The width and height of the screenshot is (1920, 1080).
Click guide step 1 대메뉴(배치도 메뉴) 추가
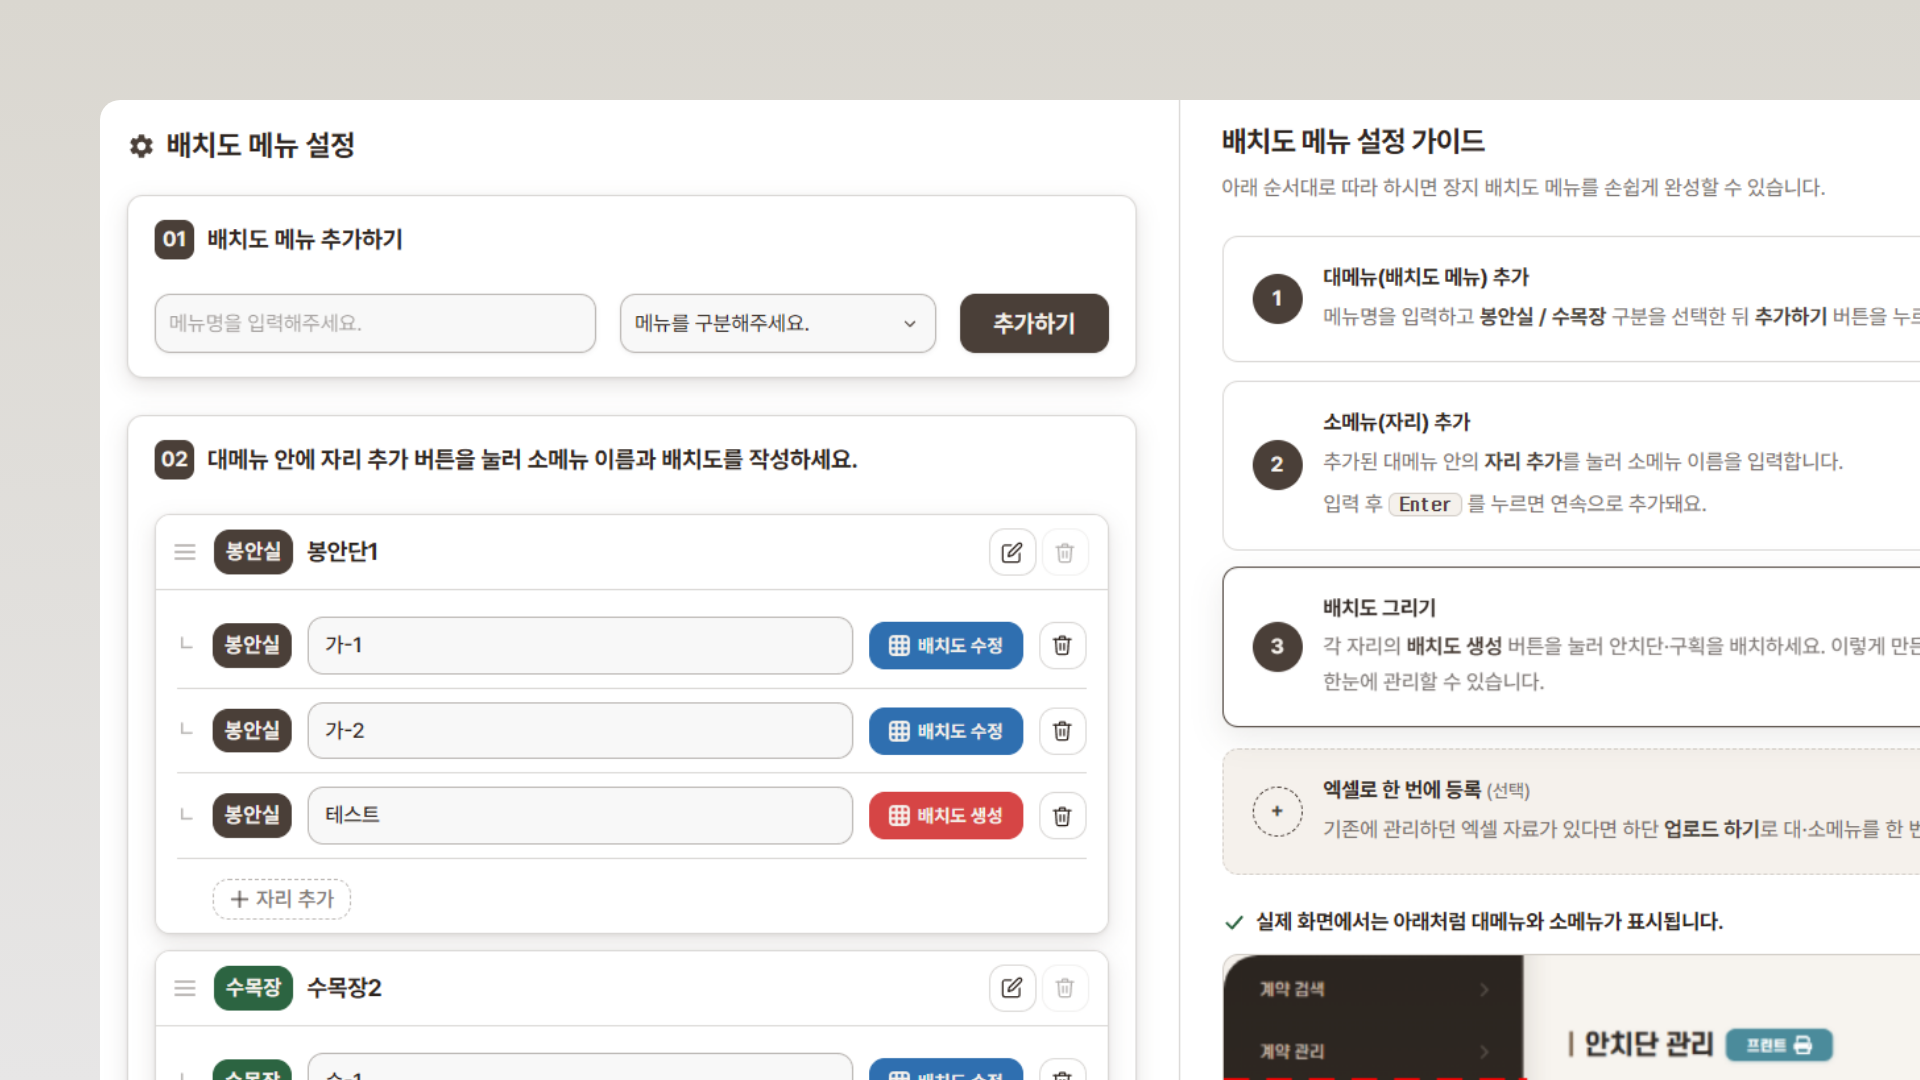click(1571, 299)
